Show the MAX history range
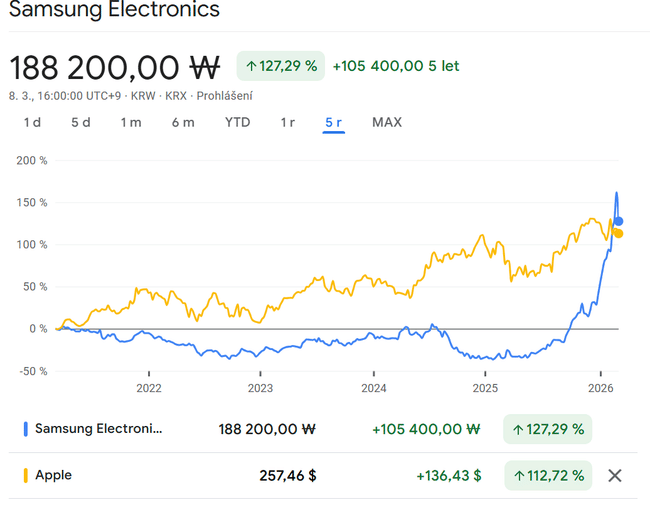This screenshot has height=505, width=650. [x=386, y=122]
